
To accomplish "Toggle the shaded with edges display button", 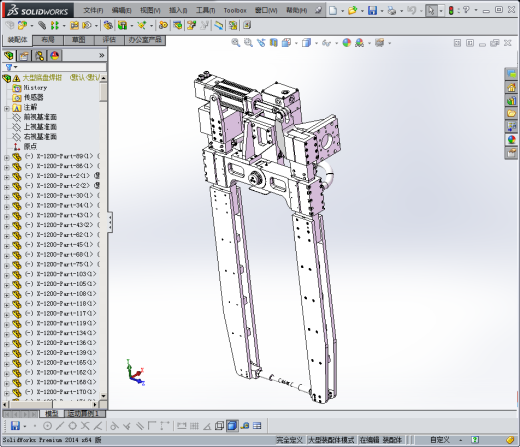I will click(232, 426).
